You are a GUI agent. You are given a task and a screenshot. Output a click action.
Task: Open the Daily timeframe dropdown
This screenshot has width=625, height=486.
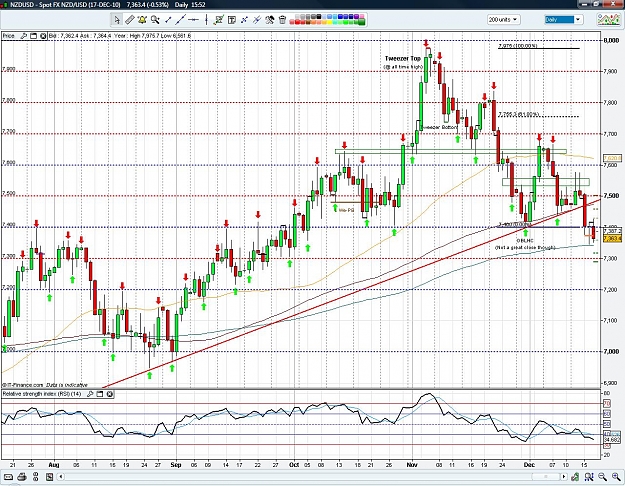coord(563,19)
